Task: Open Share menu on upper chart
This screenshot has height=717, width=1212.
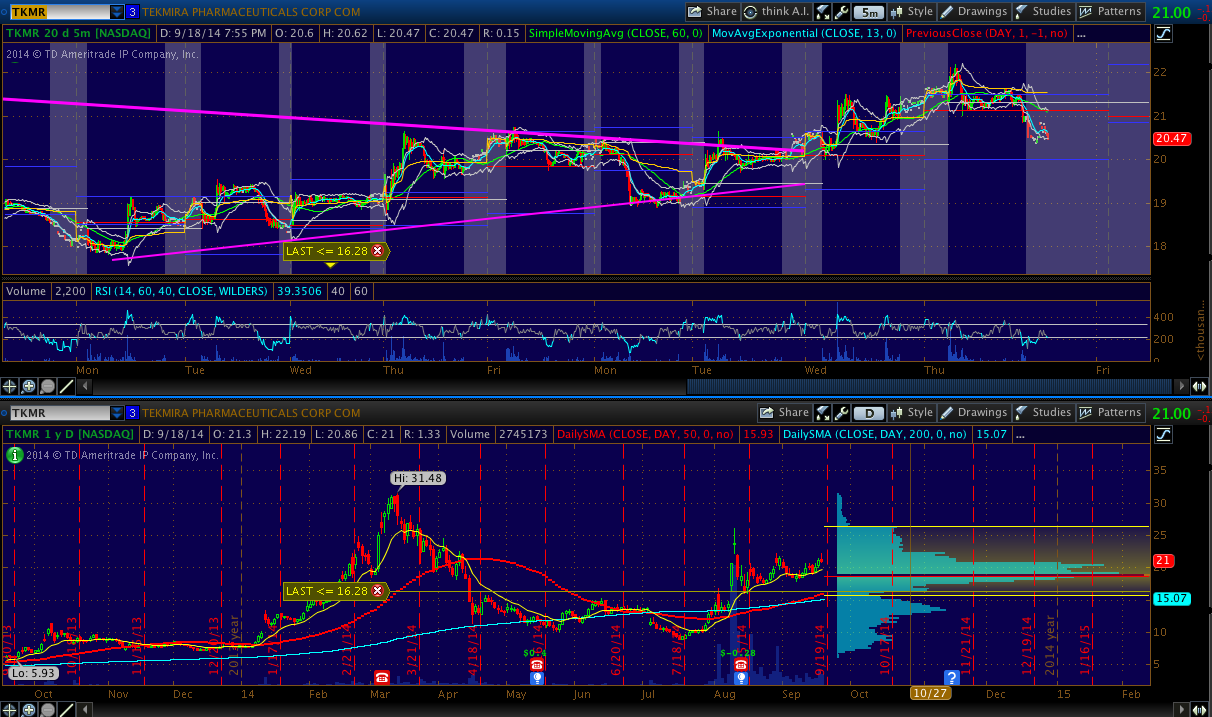Action: point(712,12)
